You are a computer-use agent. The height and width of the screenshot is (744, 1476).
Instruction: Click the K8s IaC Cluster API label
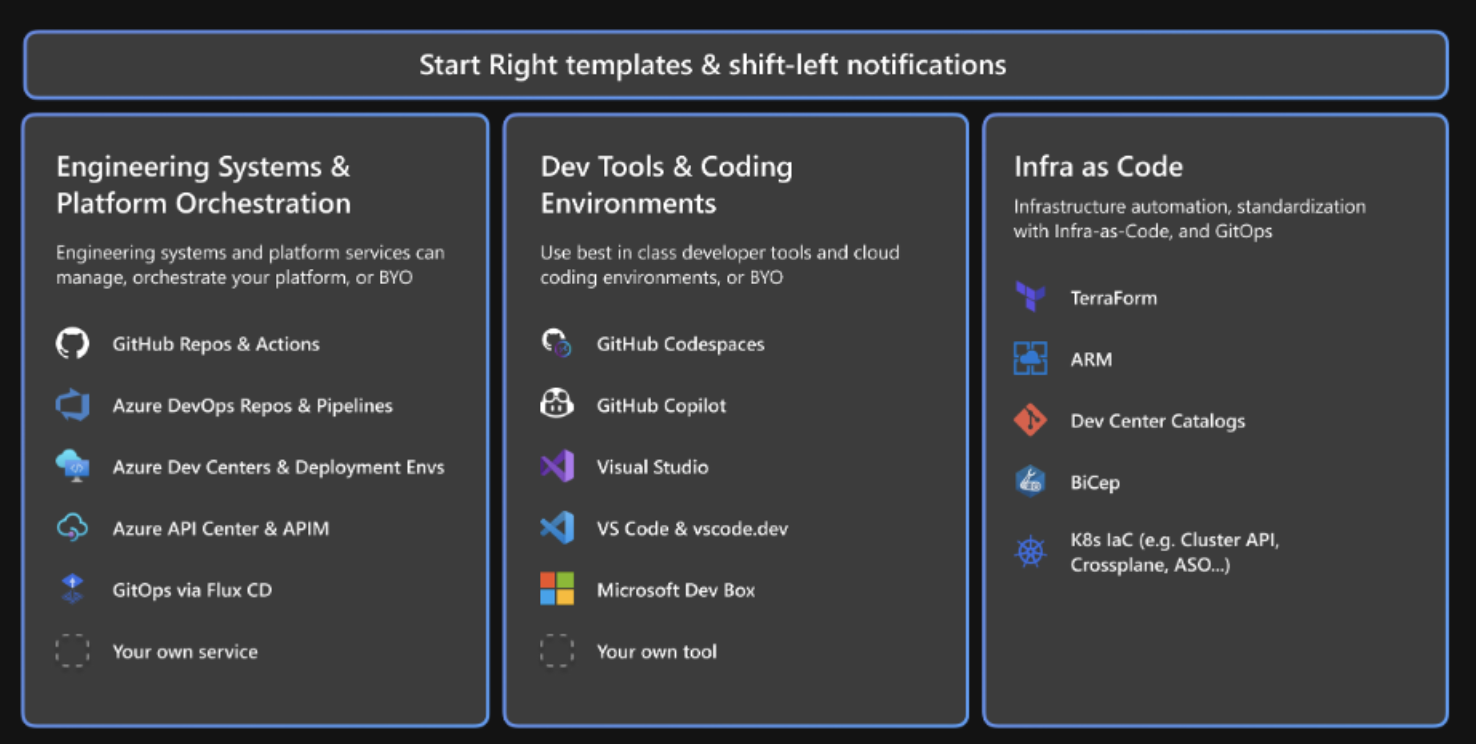[x=1175, y=552]
